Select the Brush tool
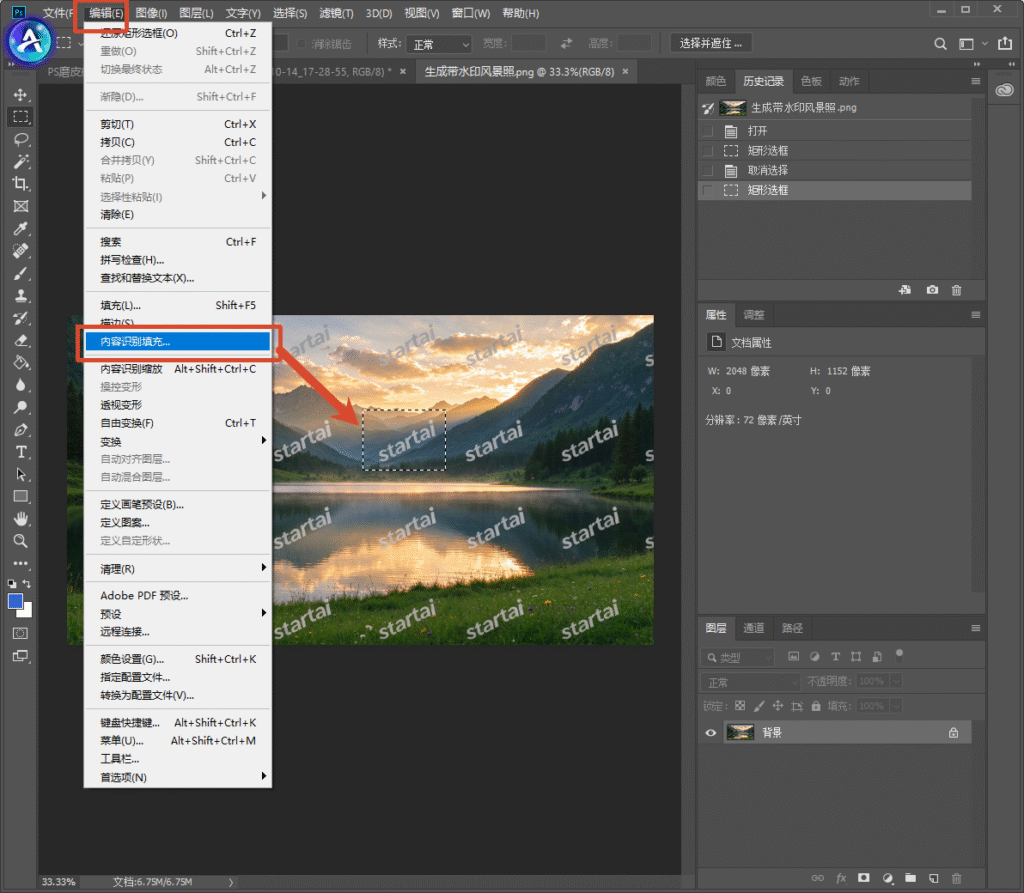The image size is (1024, 893). [20, 274]
